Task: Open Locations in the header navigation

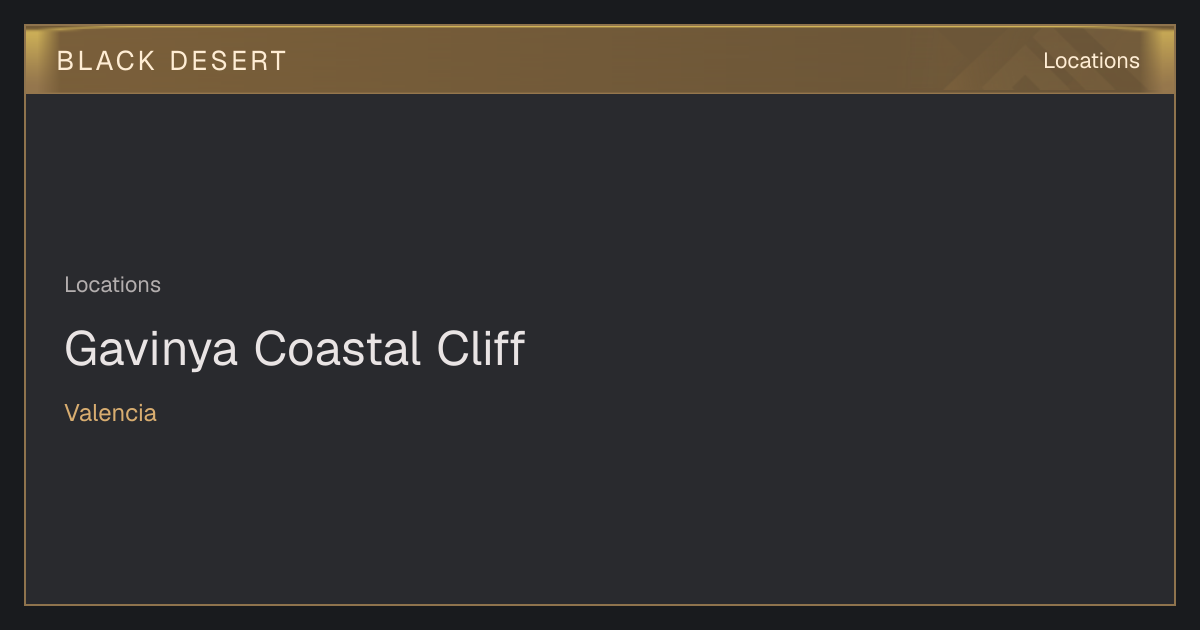Action: click(x=1091, y=61)
